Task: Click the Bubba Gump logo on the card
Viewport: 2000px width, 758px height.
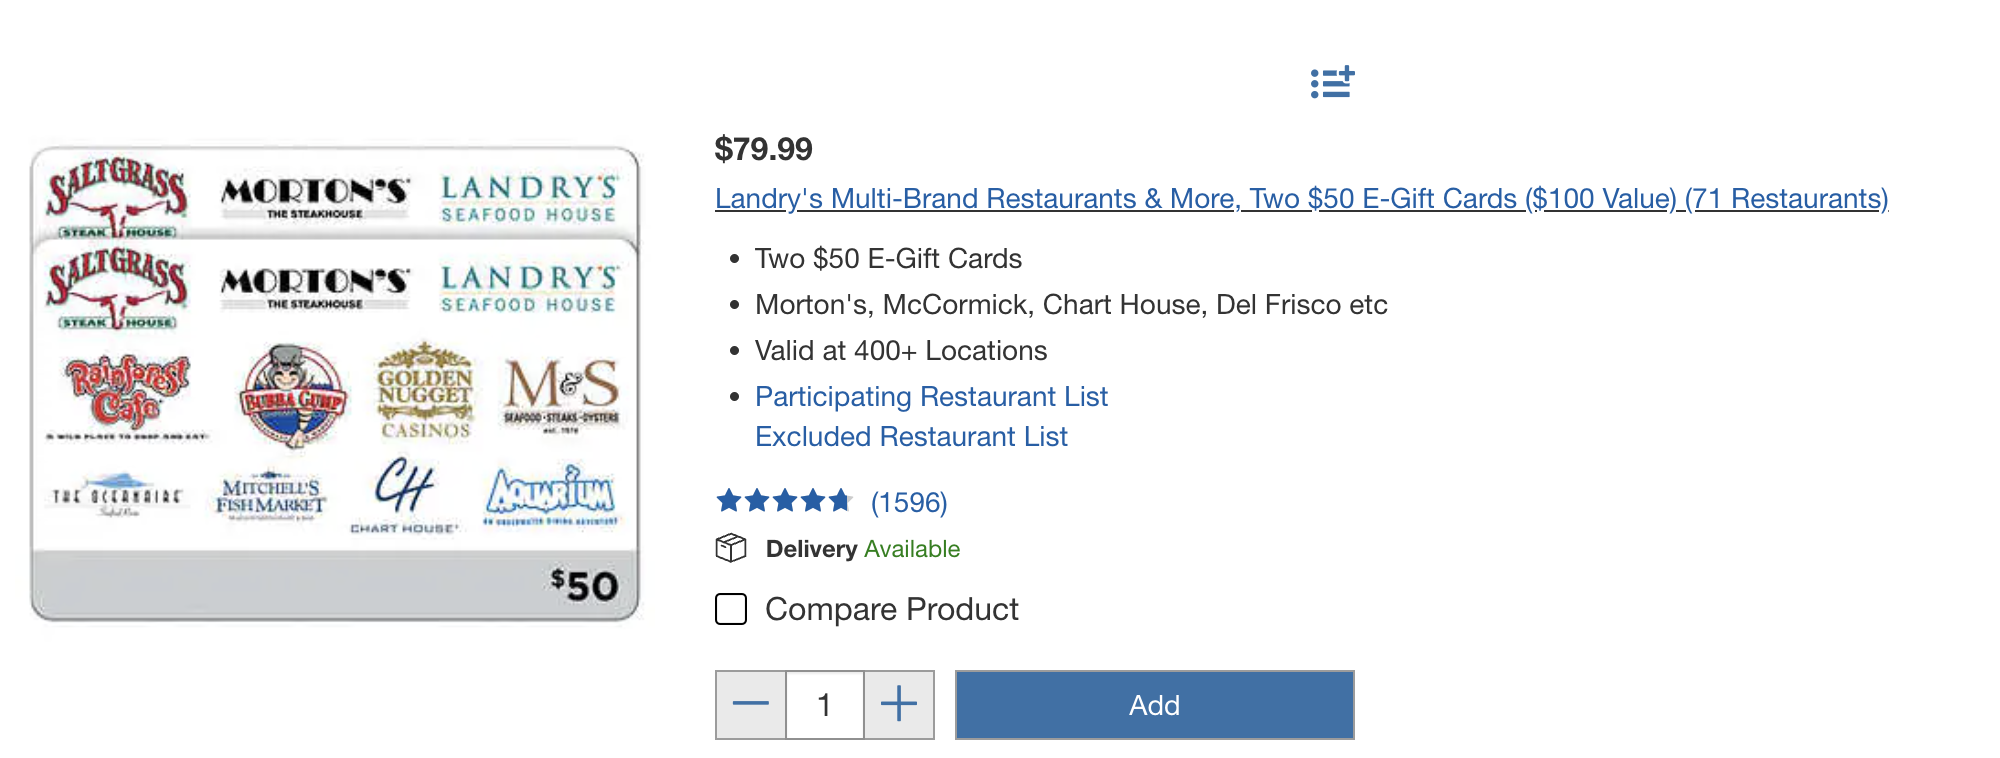Action: tap(293, 397)
